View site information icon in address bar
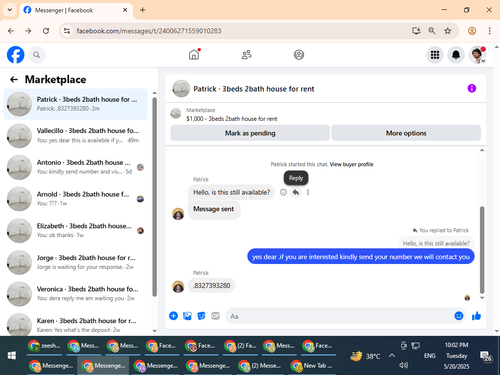This screenshot has height=375, width=500. pyautogui.click(x=67, y=31)
